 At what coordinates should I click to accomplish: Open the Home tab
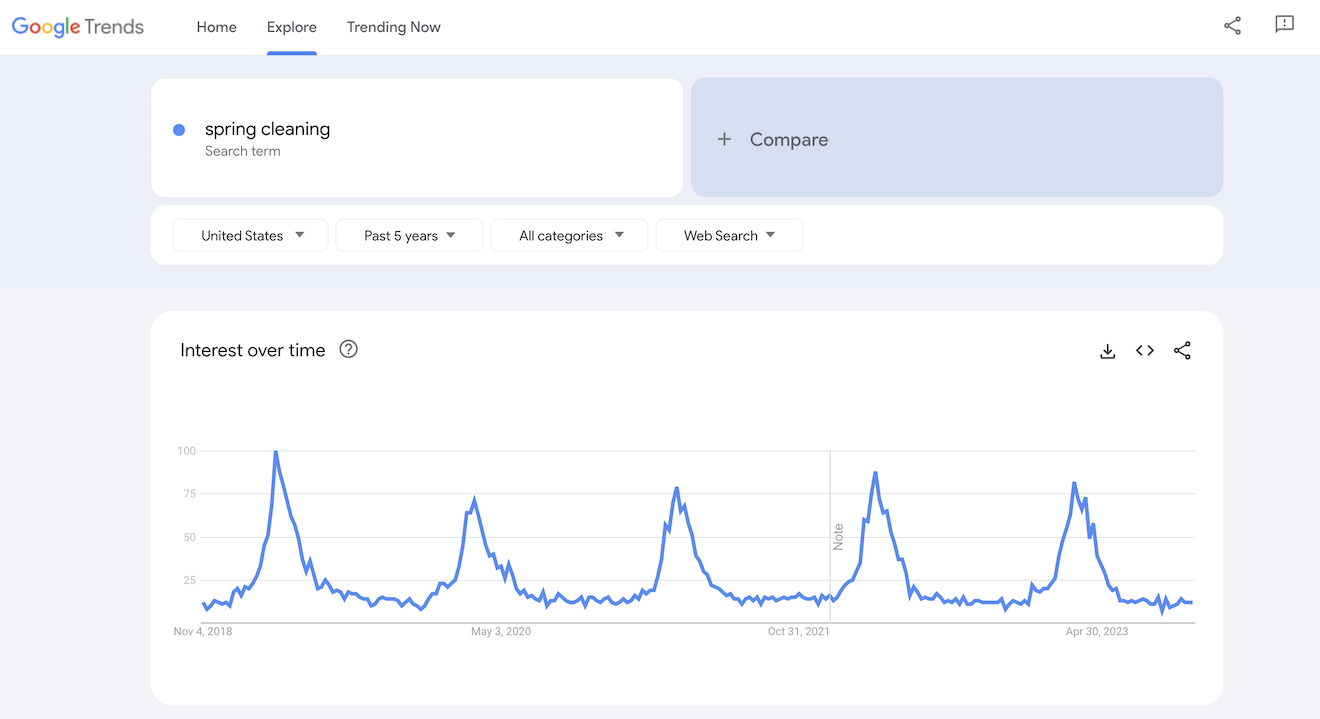tap(216, 27)
